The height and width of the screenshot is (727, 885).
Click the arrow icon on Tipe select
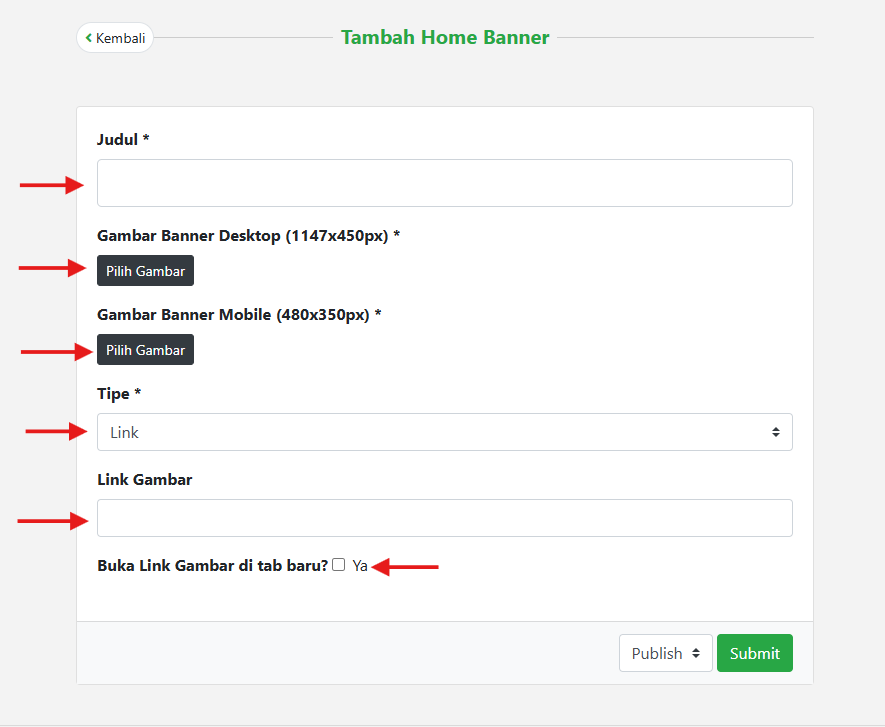click(x=775, y=432)
